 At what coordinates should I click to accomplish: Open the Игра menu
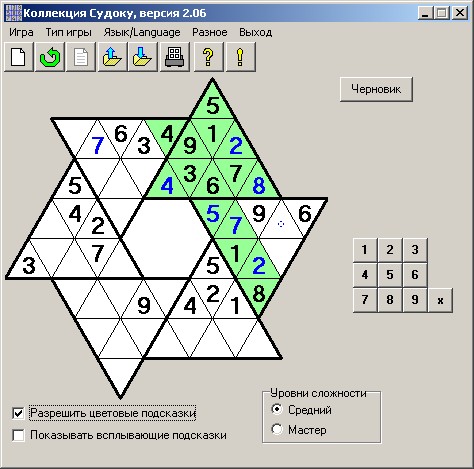click(x=21, y=32)
